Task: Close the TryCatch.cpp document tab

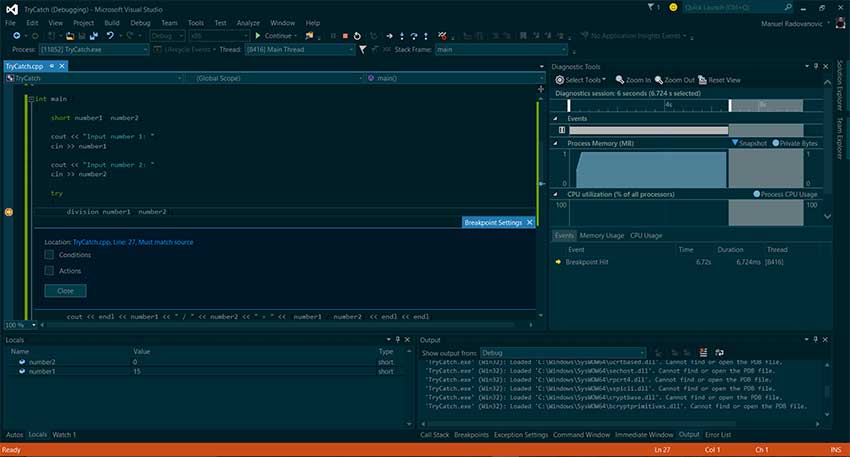Action: click(x=62, y=66)
